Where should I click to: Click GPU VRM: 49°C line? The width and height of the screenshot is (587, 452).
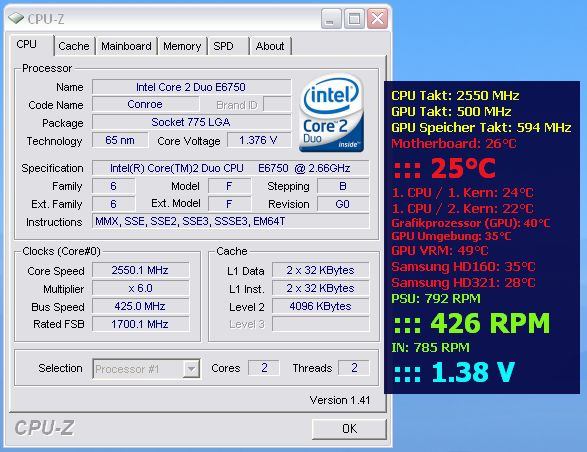pos(440,251)
